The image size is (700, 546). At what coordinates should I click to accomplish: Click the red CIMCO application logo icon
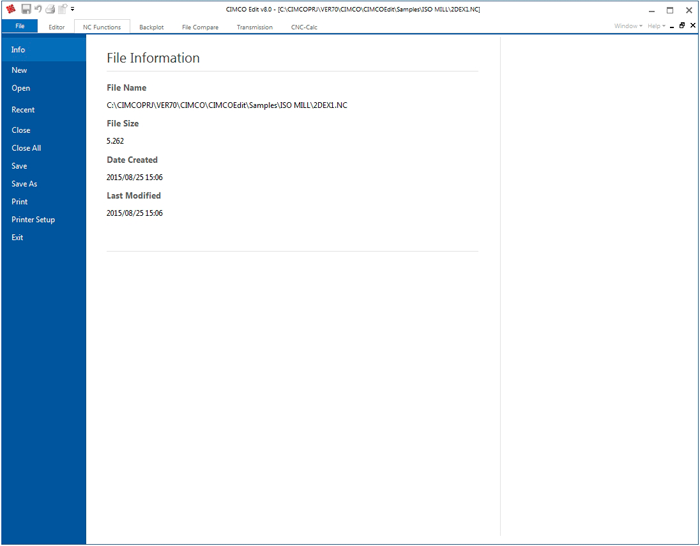(11, 9)
